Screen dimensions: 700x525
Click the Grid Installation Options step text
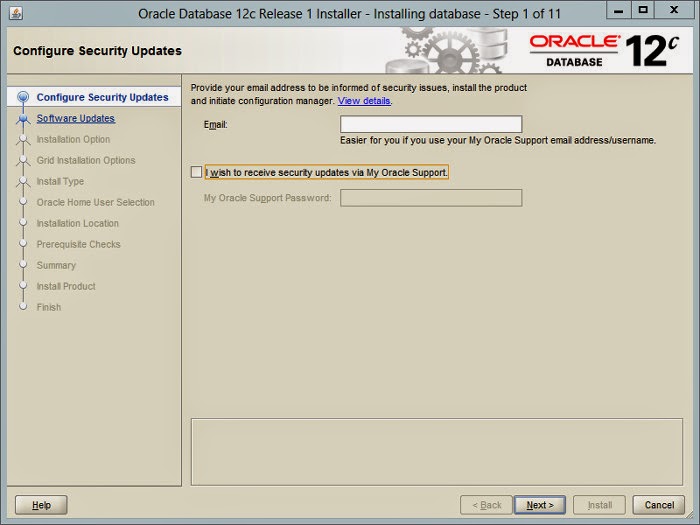pyautogui.click(x=86, y=160)
